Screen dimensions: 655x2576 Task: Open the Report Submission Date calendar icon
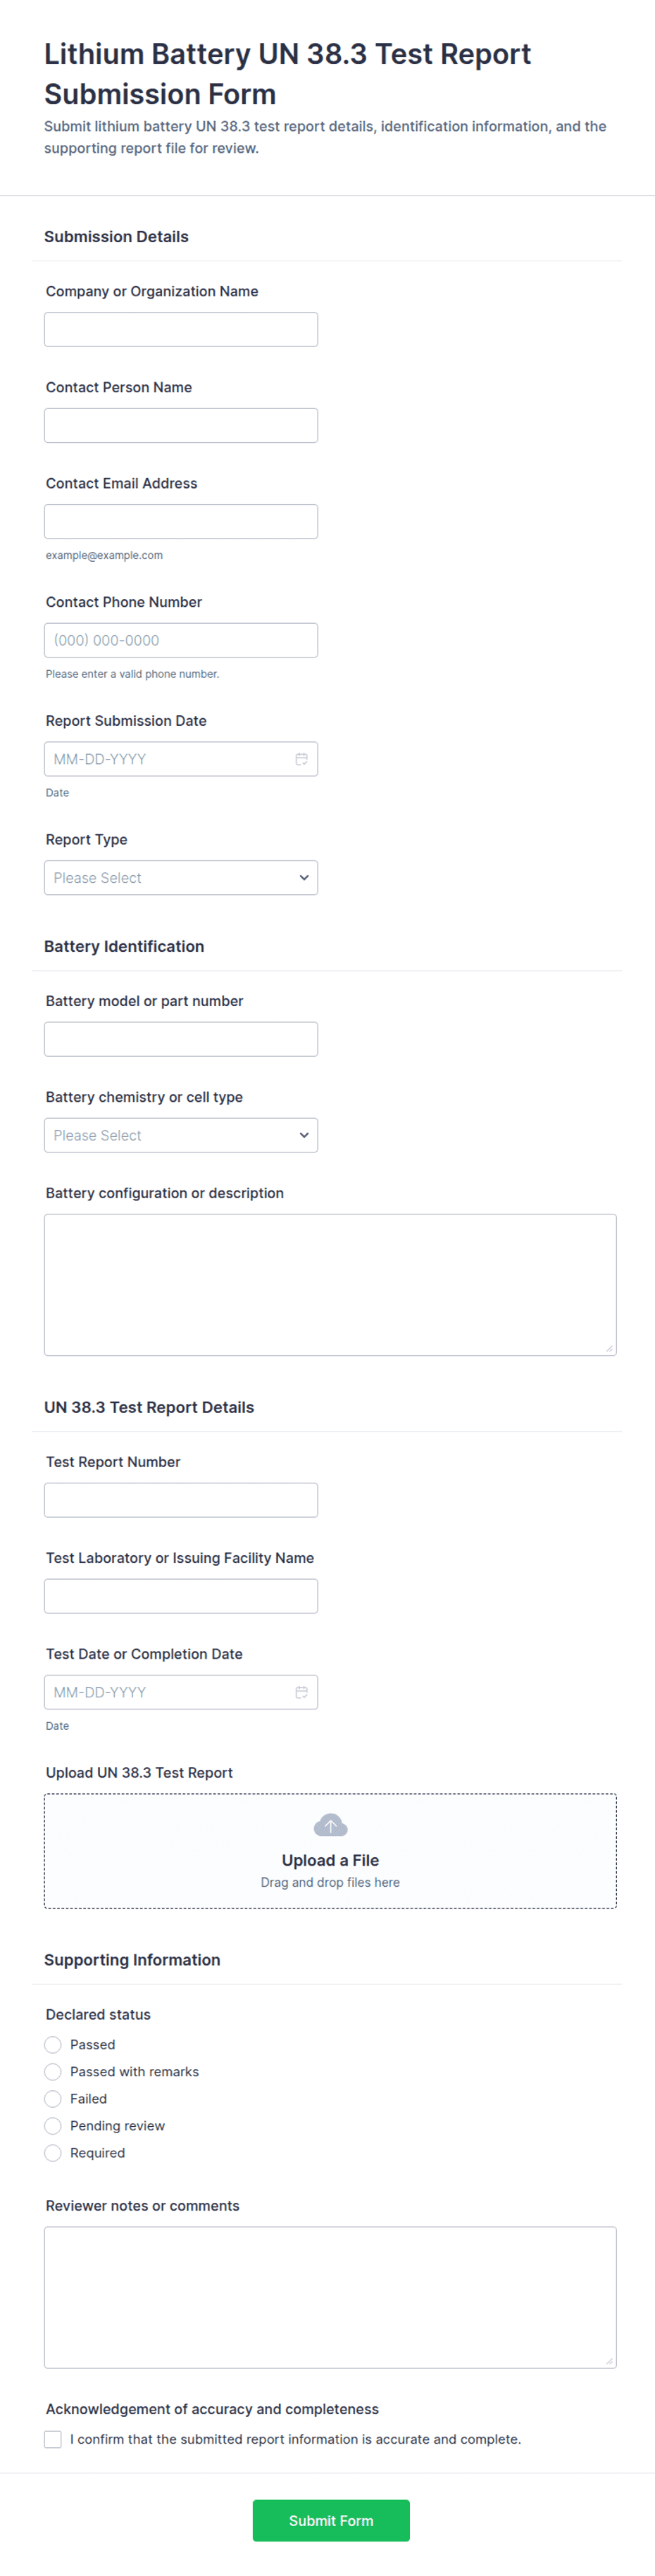click(301, 759)
